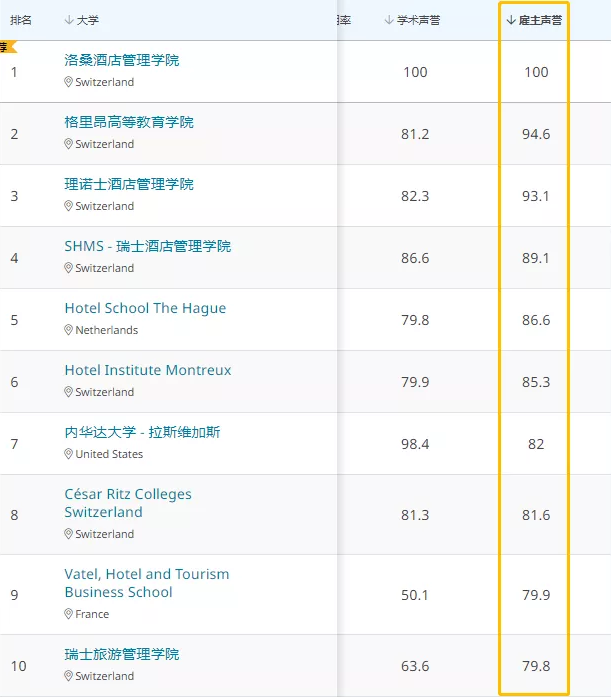Sort by 大学 column header

(82, 20)
